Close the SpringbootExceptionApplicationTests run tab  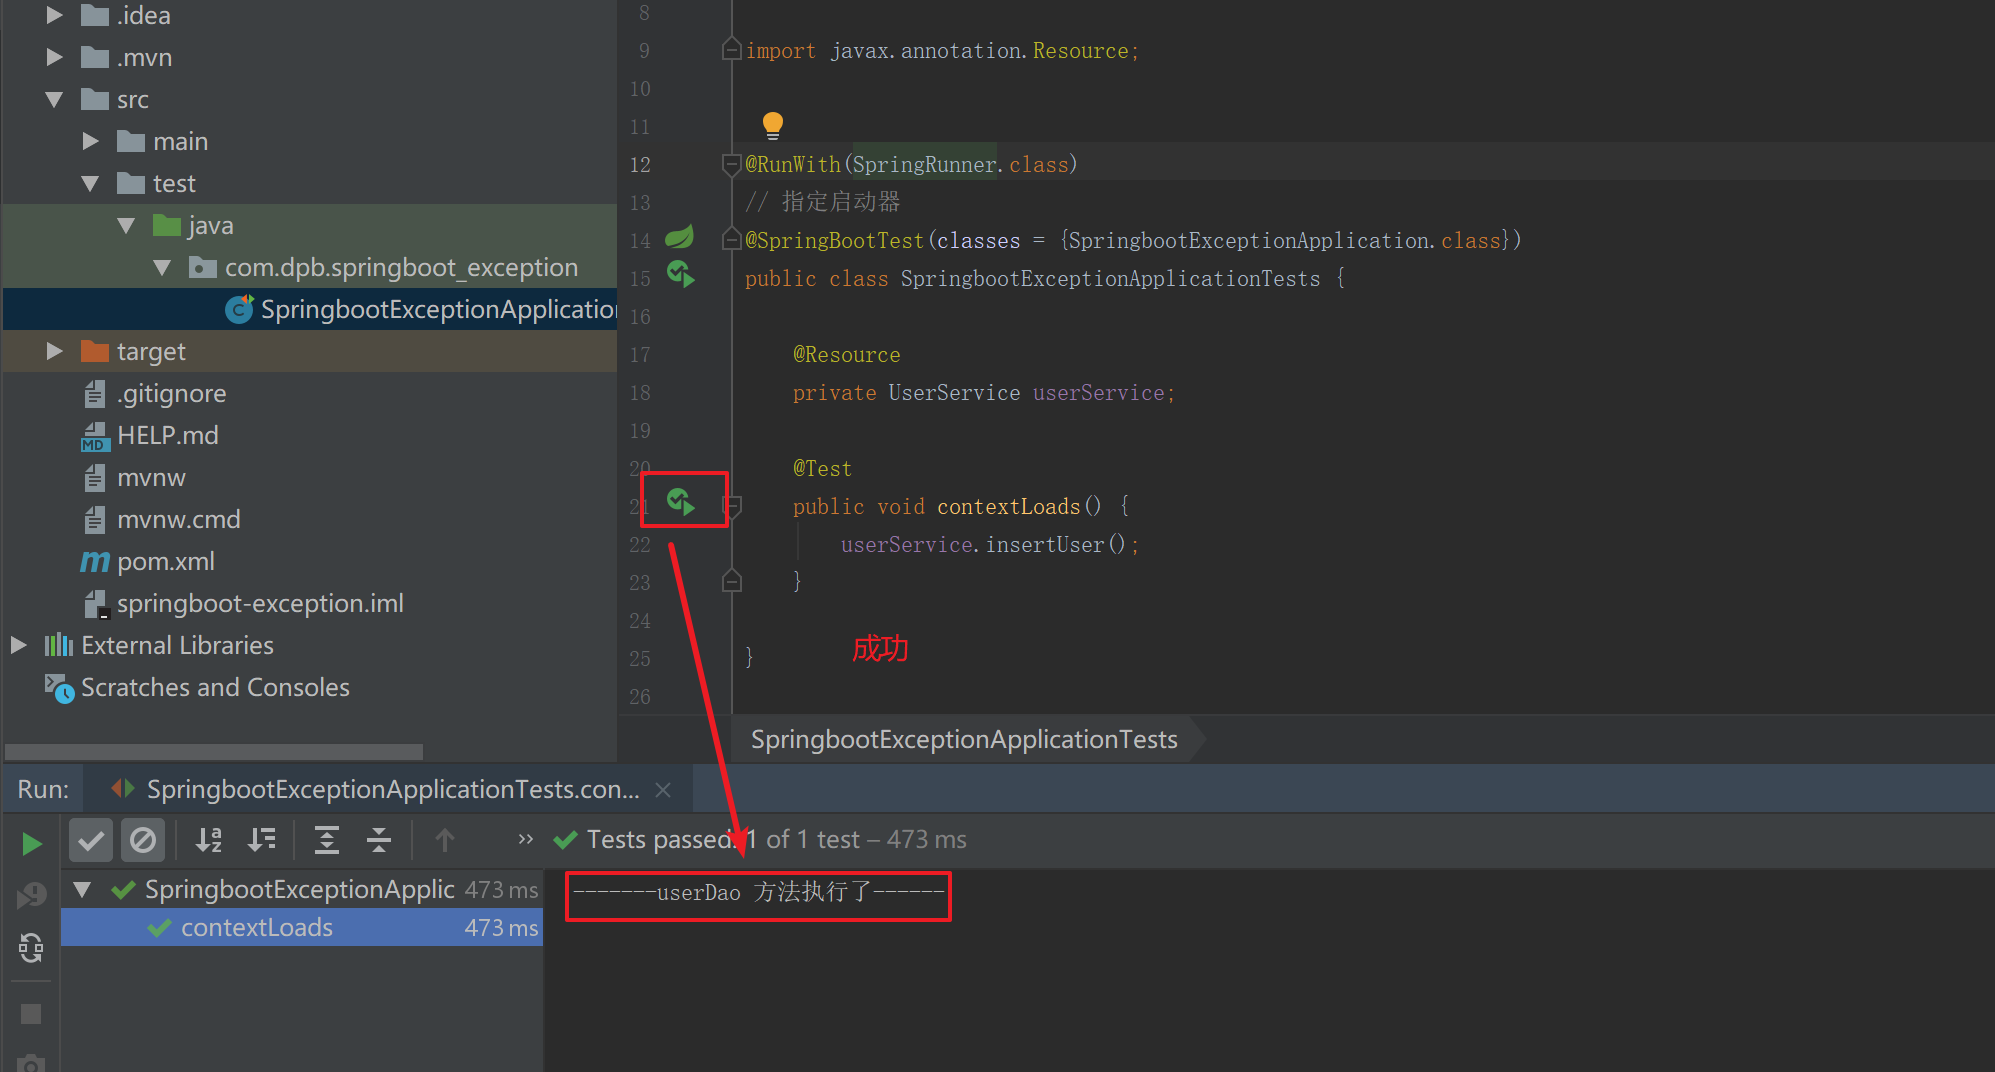[663, 790]
